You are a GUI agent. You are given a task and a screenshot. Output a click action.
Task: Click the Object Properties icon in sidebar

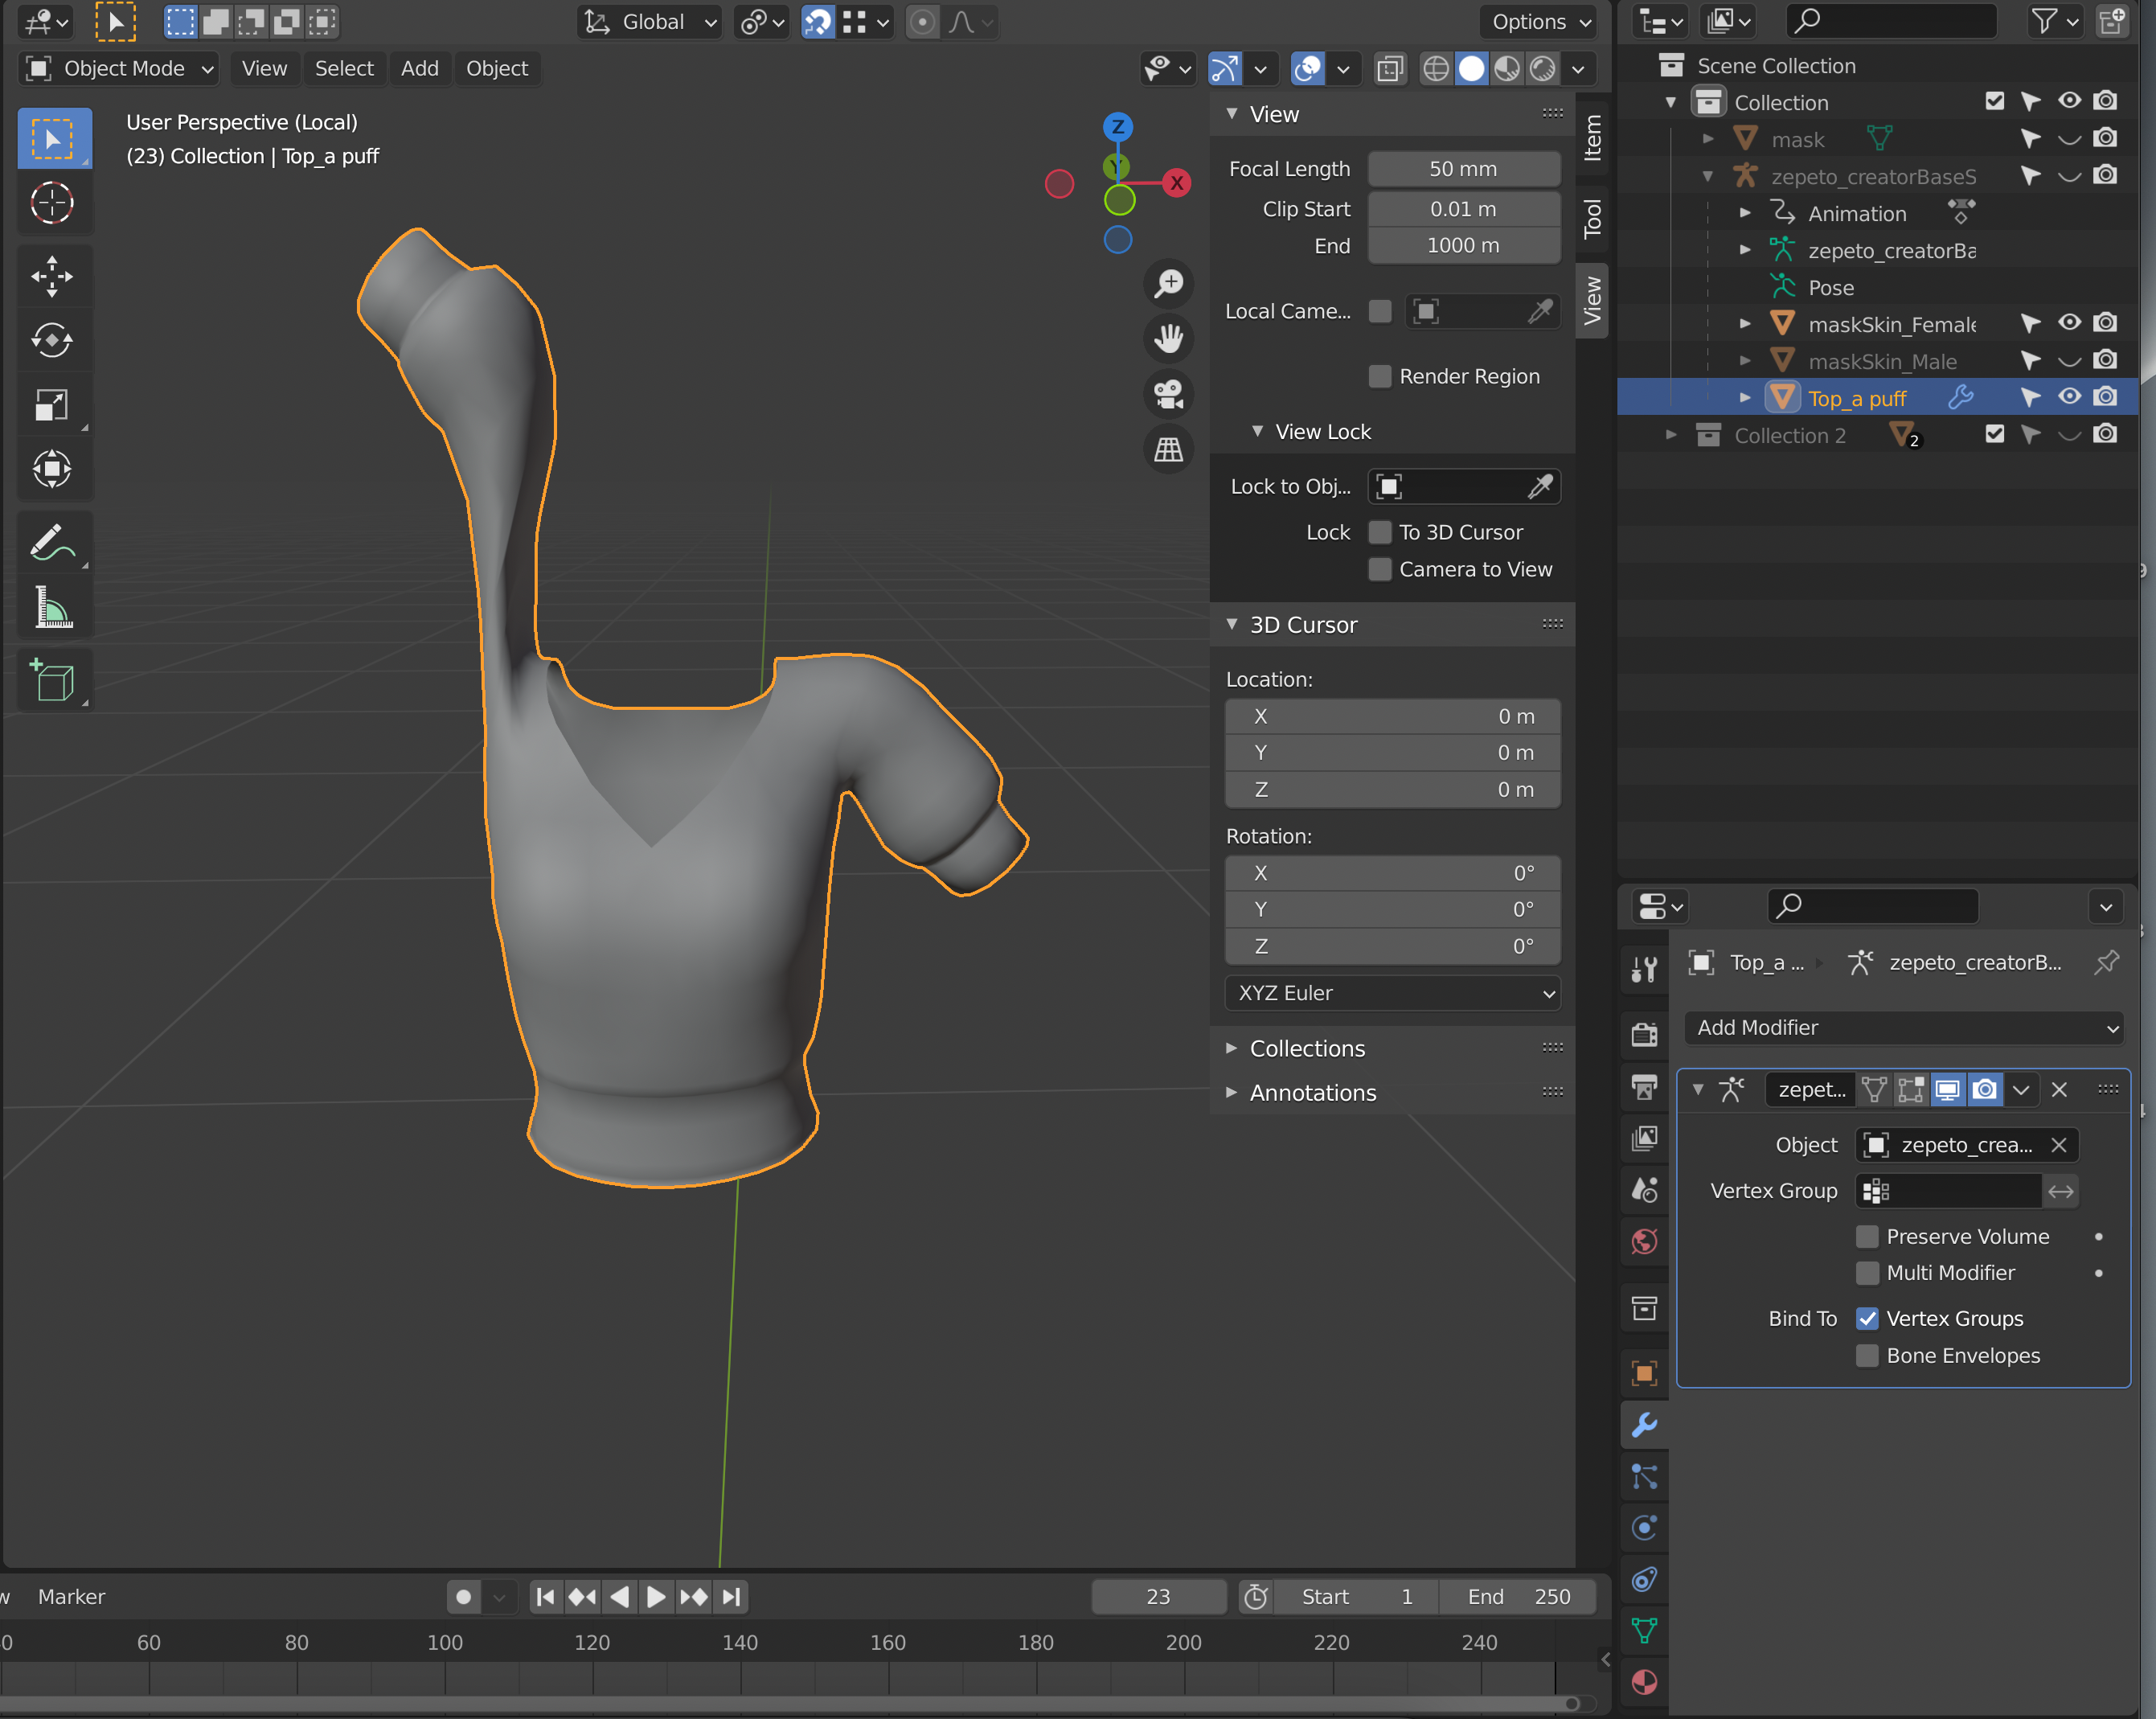(x=1646, y=1370)
